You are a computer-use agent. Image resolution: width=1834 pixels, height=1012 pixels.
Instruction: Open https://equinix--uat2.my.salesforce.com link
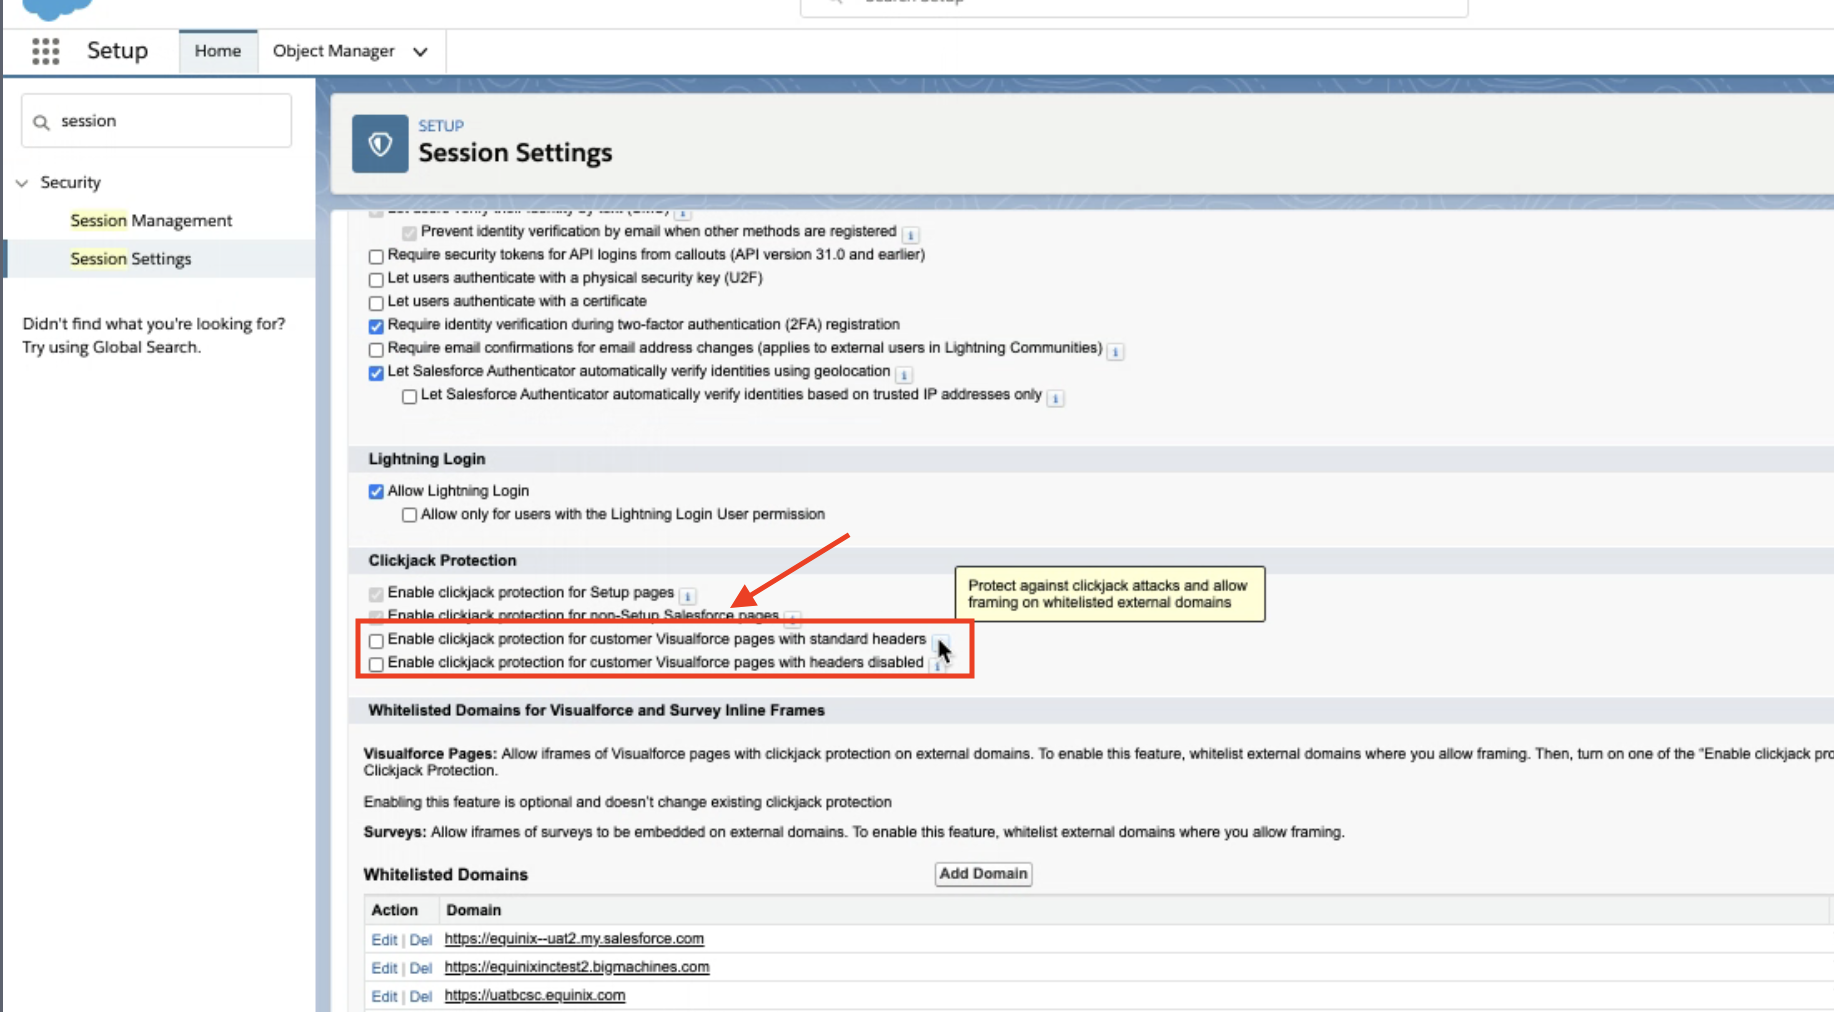574,939
